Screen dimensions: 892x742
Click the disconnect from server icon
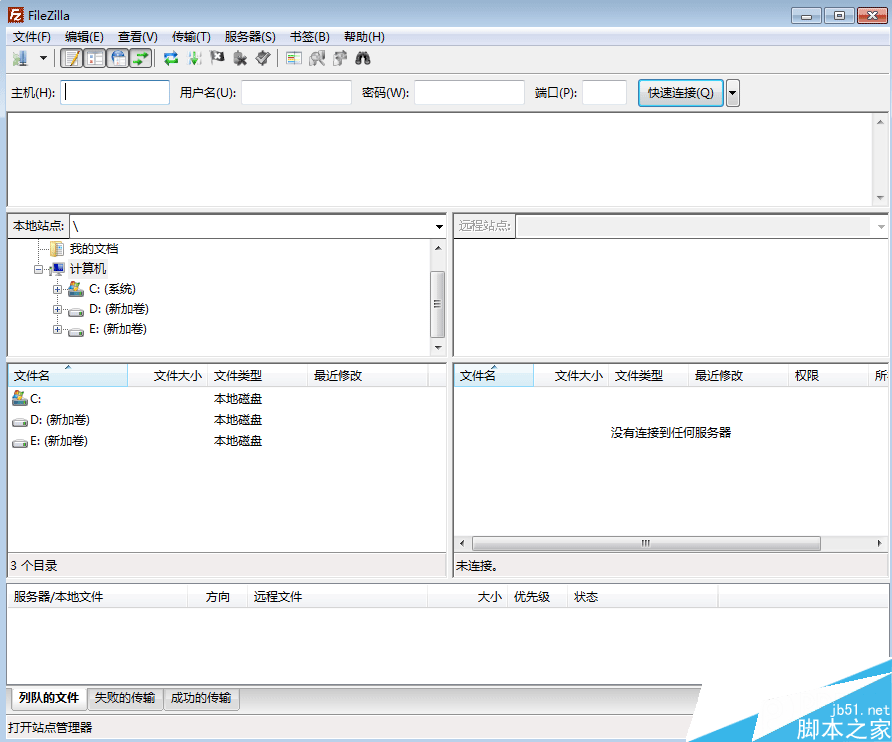tap(239, 58)
